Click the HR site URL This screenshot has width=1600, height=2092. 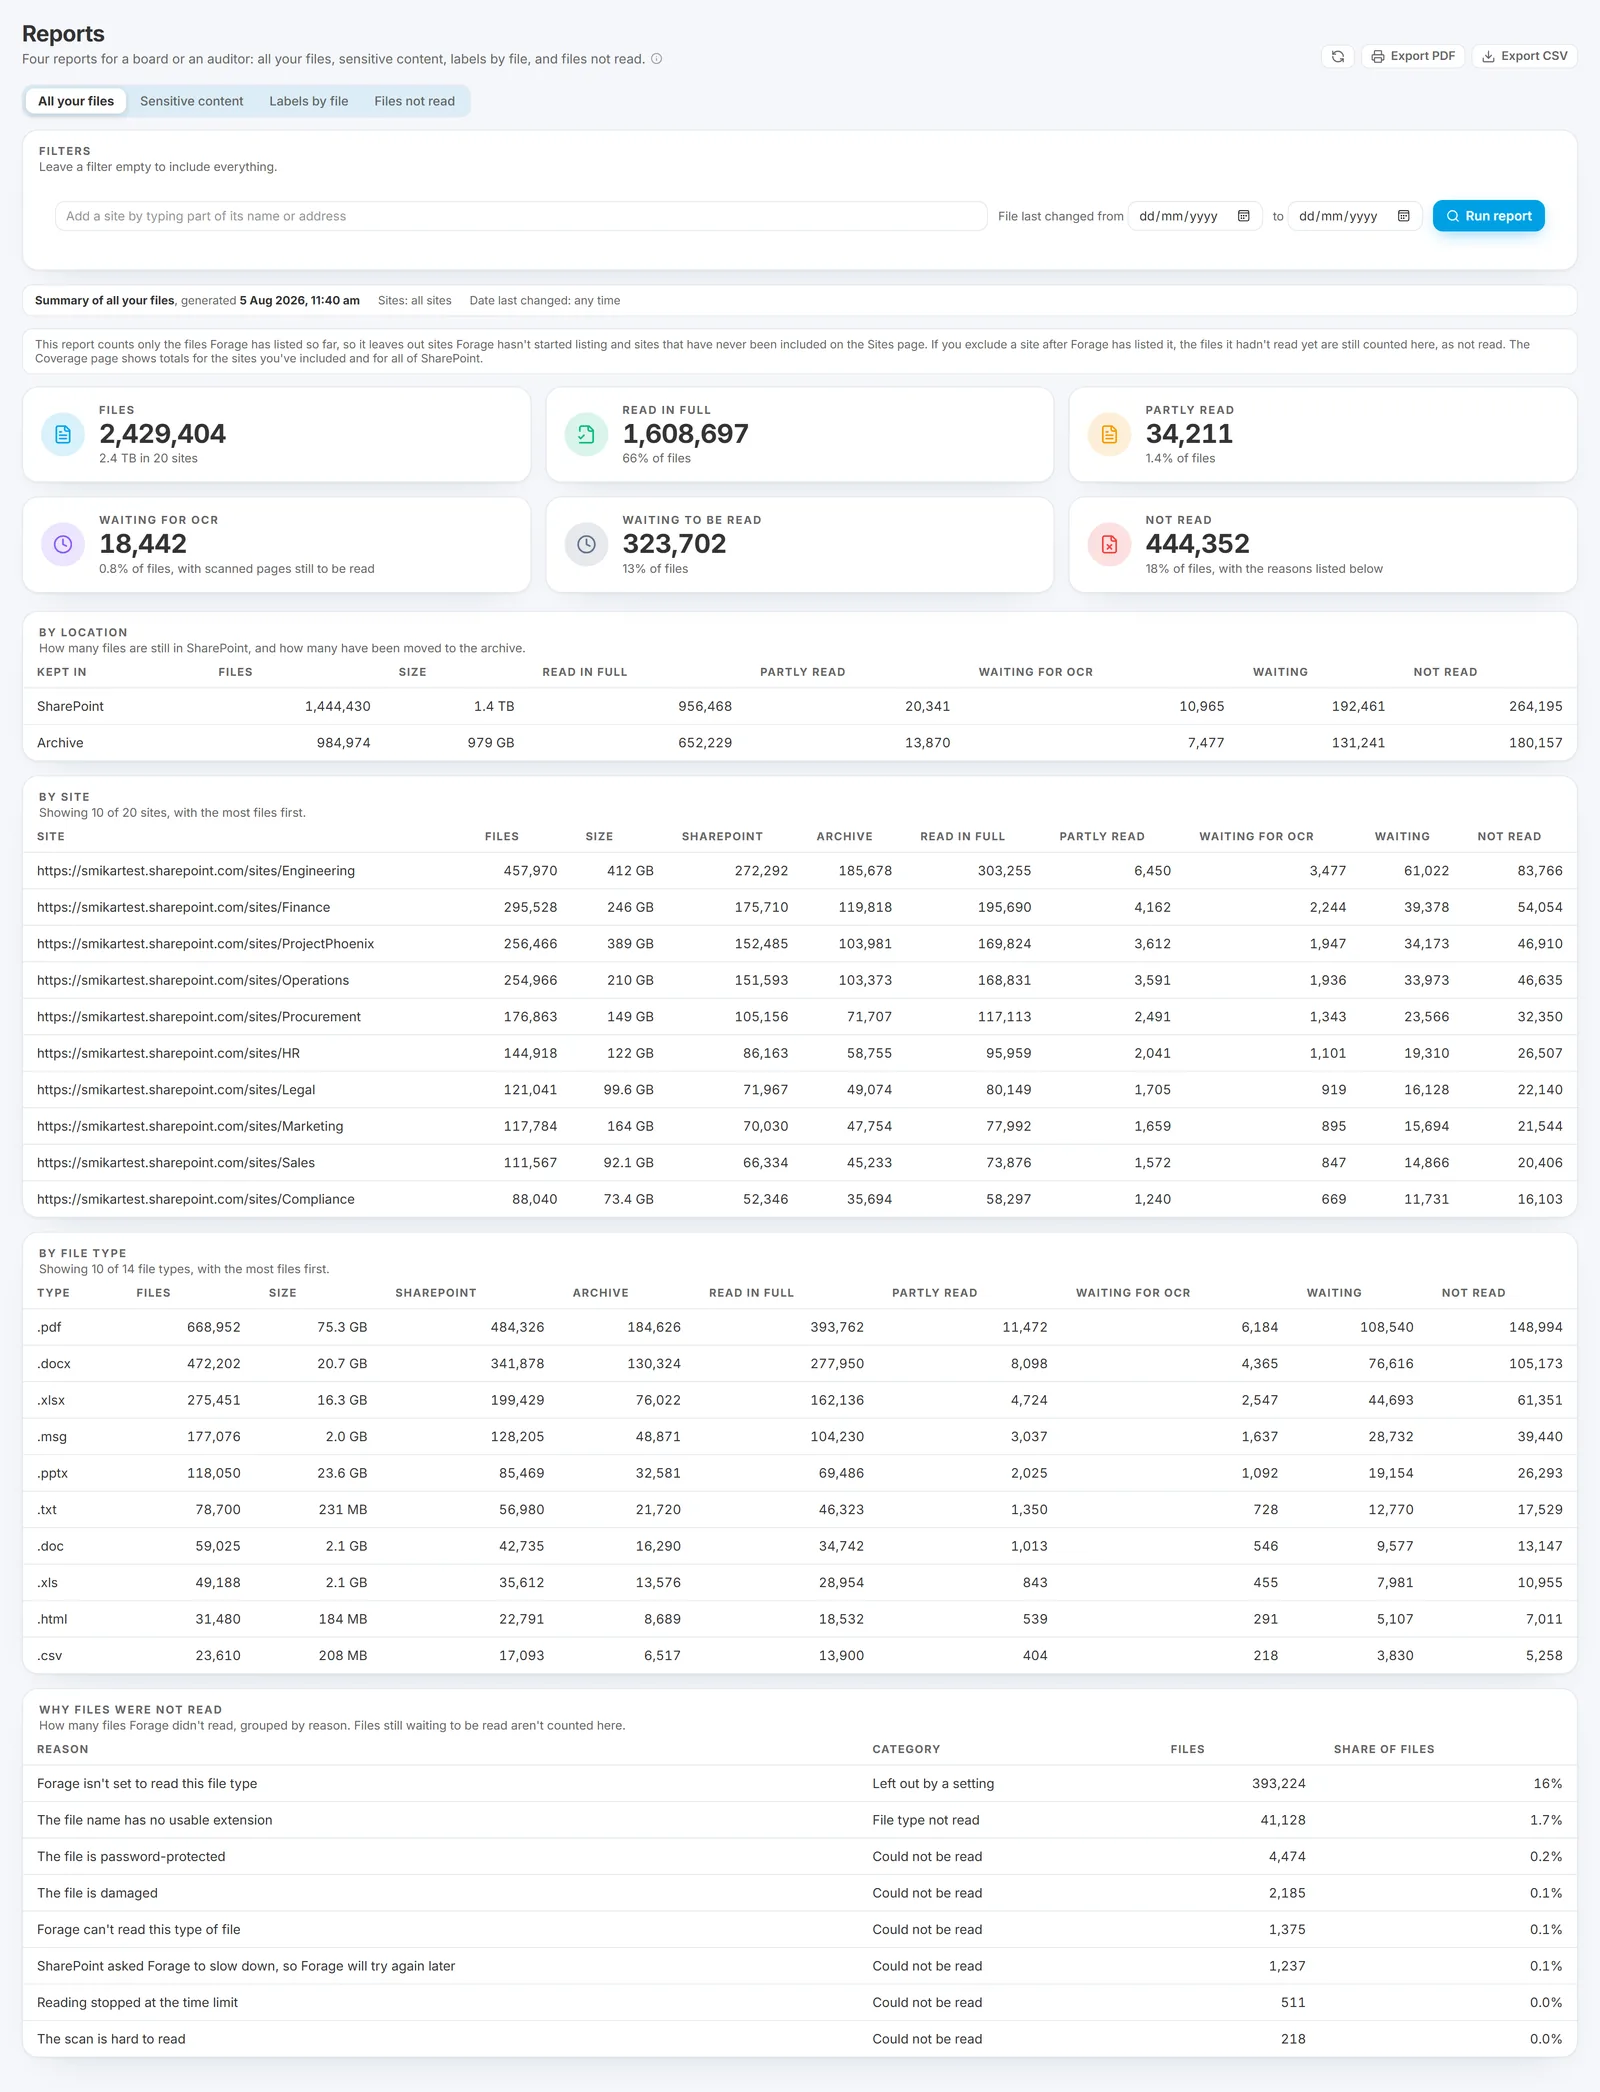168,1053
